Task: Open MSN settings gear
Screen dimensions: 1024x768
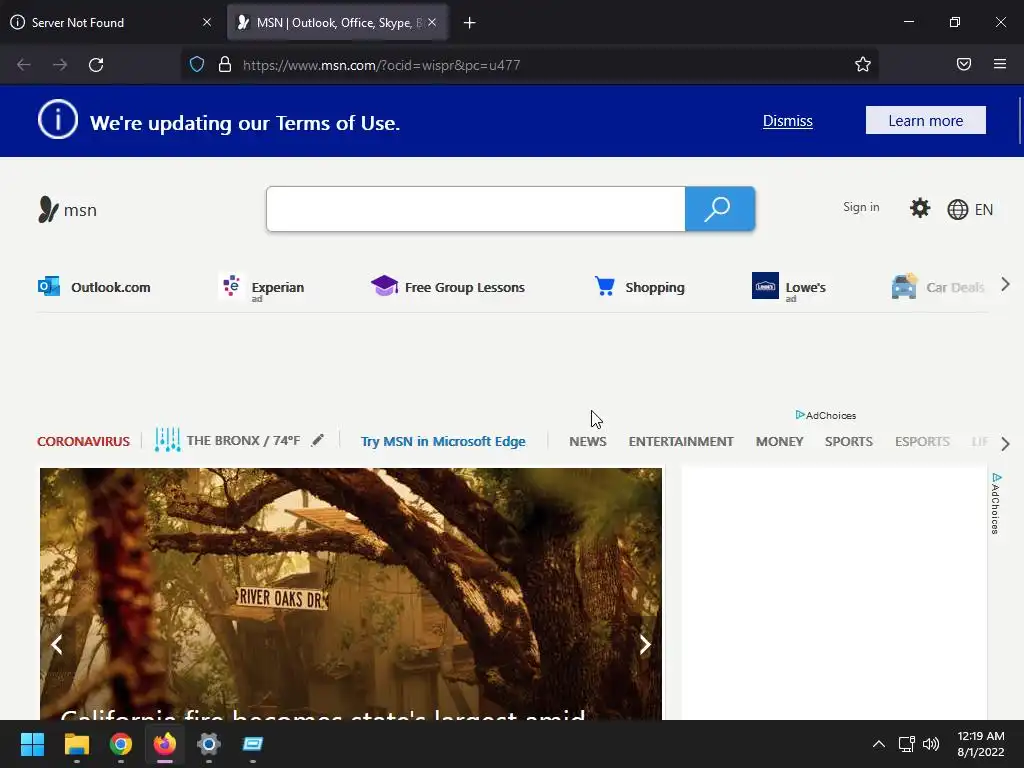Action: pos(920,208)
